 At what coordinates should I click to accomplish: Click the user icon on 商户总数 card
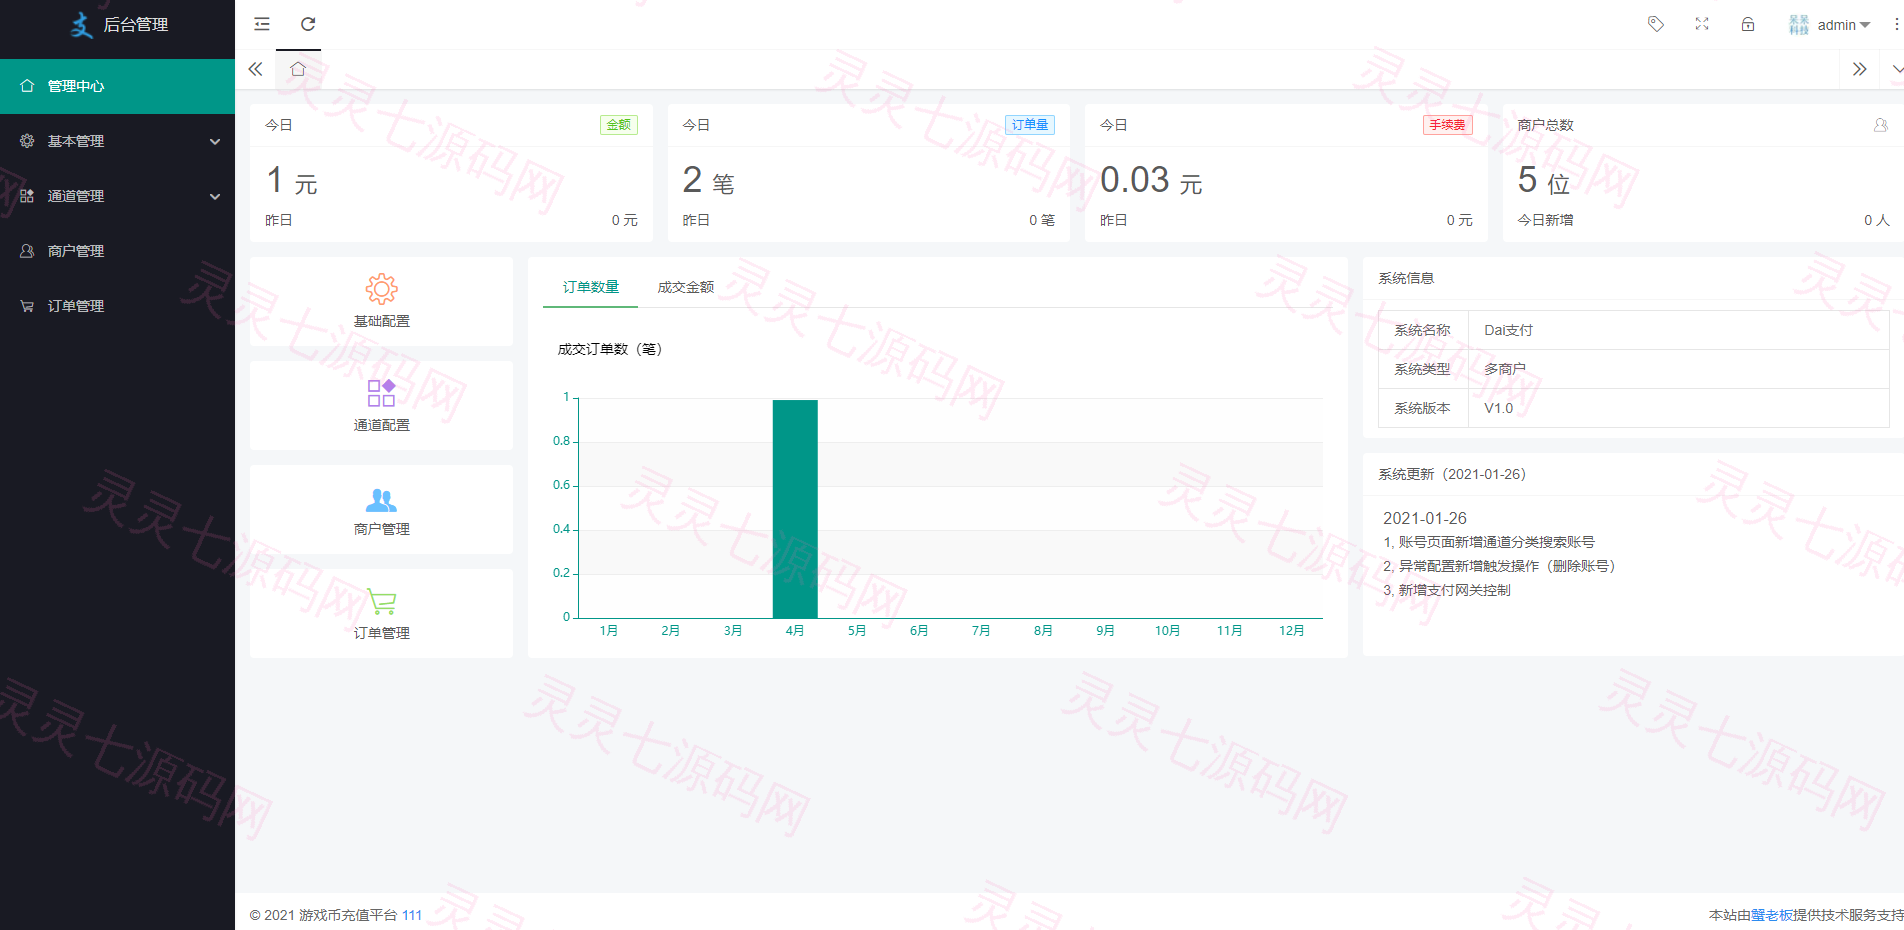(1881, 125)
